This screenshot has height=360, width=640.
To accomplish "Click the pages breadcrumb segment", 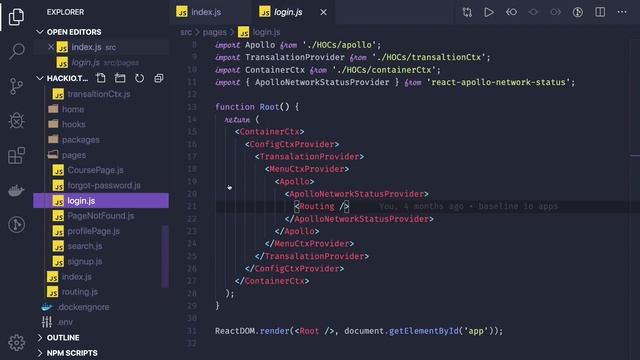I will tap(214, 32).
